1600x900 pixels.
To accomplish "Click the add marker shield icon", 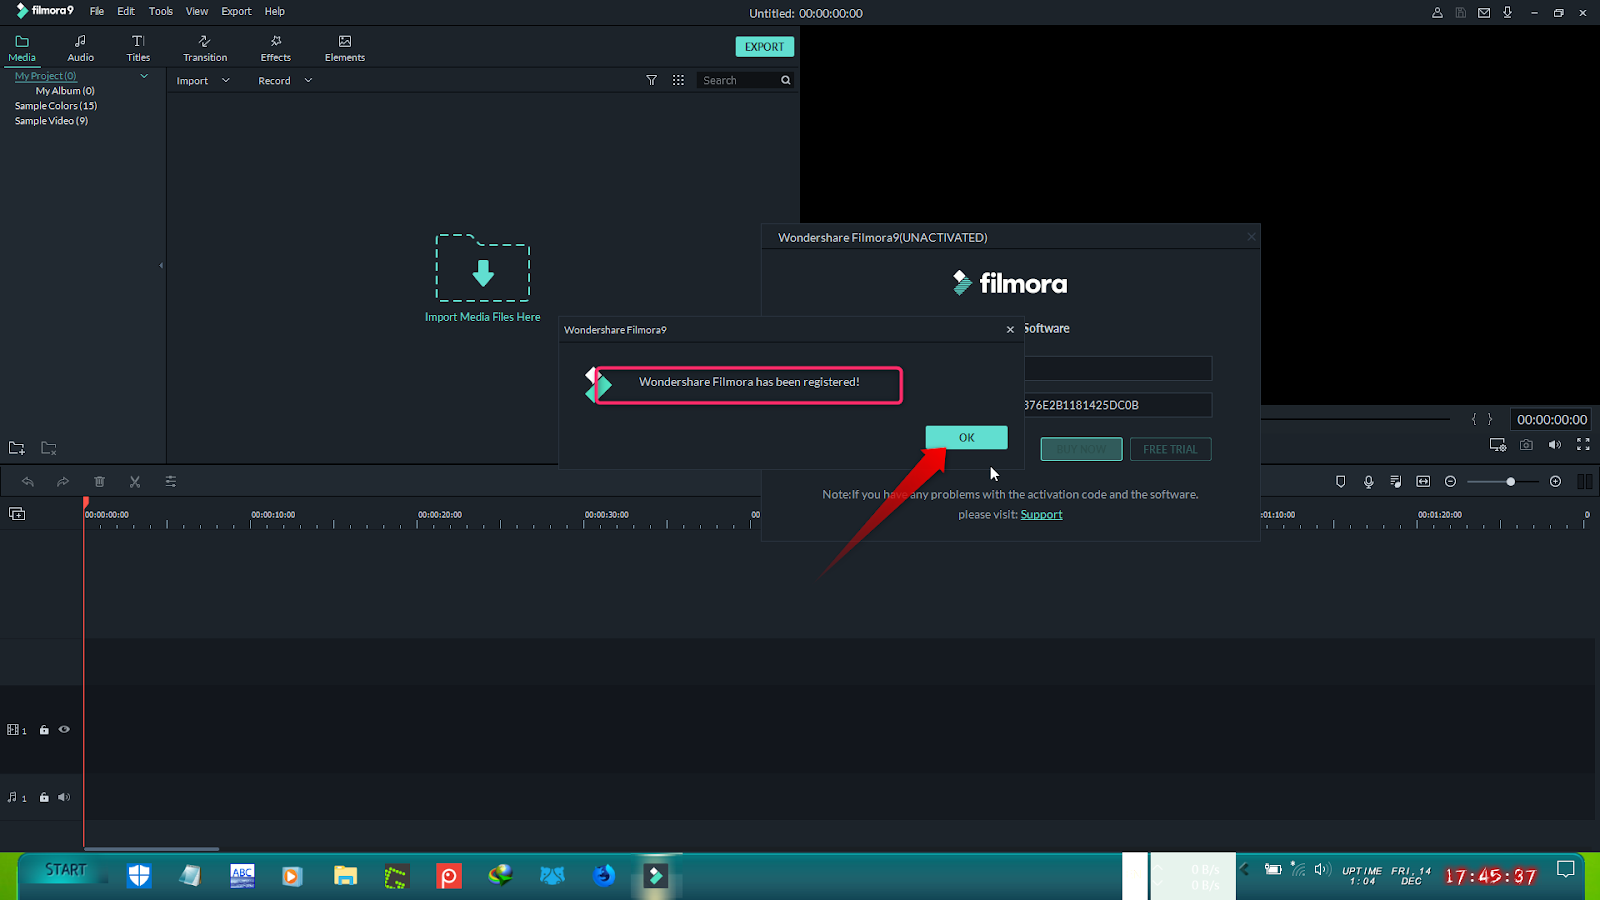I will point(1341,482).
